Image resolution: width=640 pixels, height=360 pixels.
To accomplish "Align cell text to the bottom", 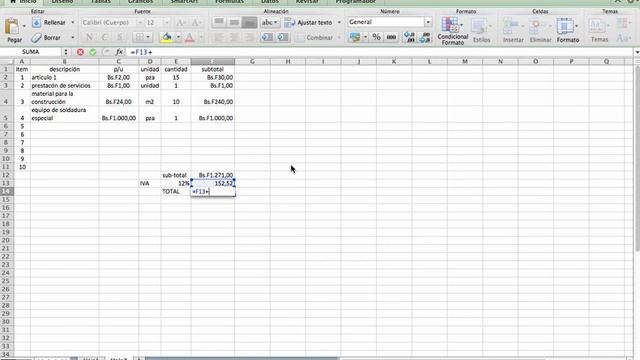I will (249, 22).
